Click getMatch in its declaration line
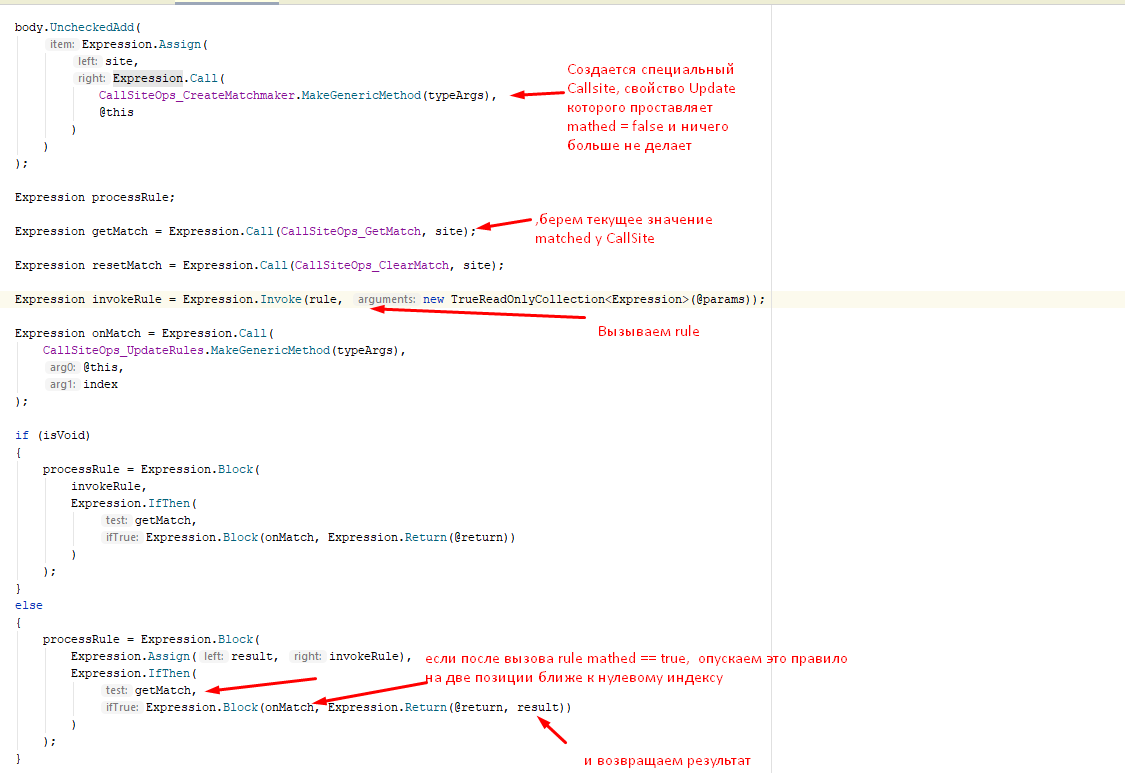 120,232
